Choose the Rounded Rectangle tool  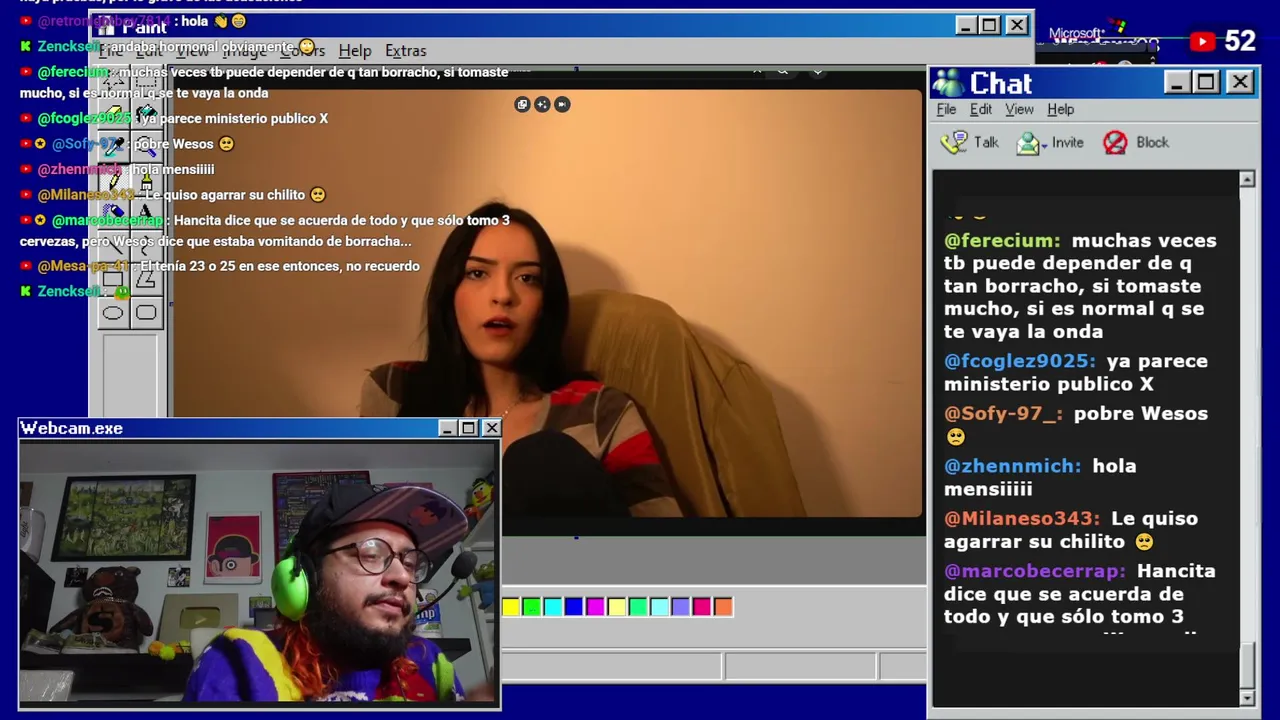pos(146,313)
